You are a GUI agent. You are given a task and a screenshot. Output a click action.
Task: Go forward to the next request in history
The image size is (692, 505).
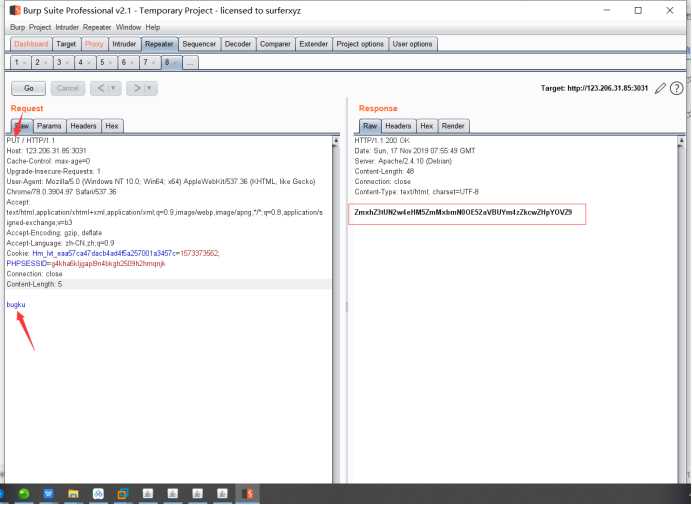pyautogui.click(x=137, y=88)
